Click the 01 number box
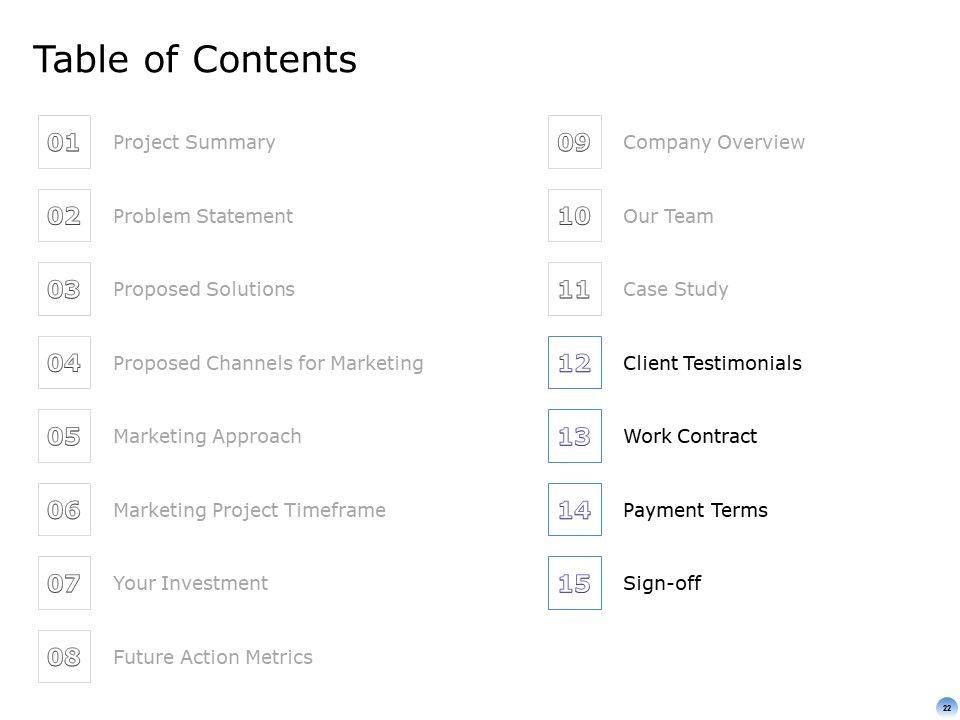 64,142
